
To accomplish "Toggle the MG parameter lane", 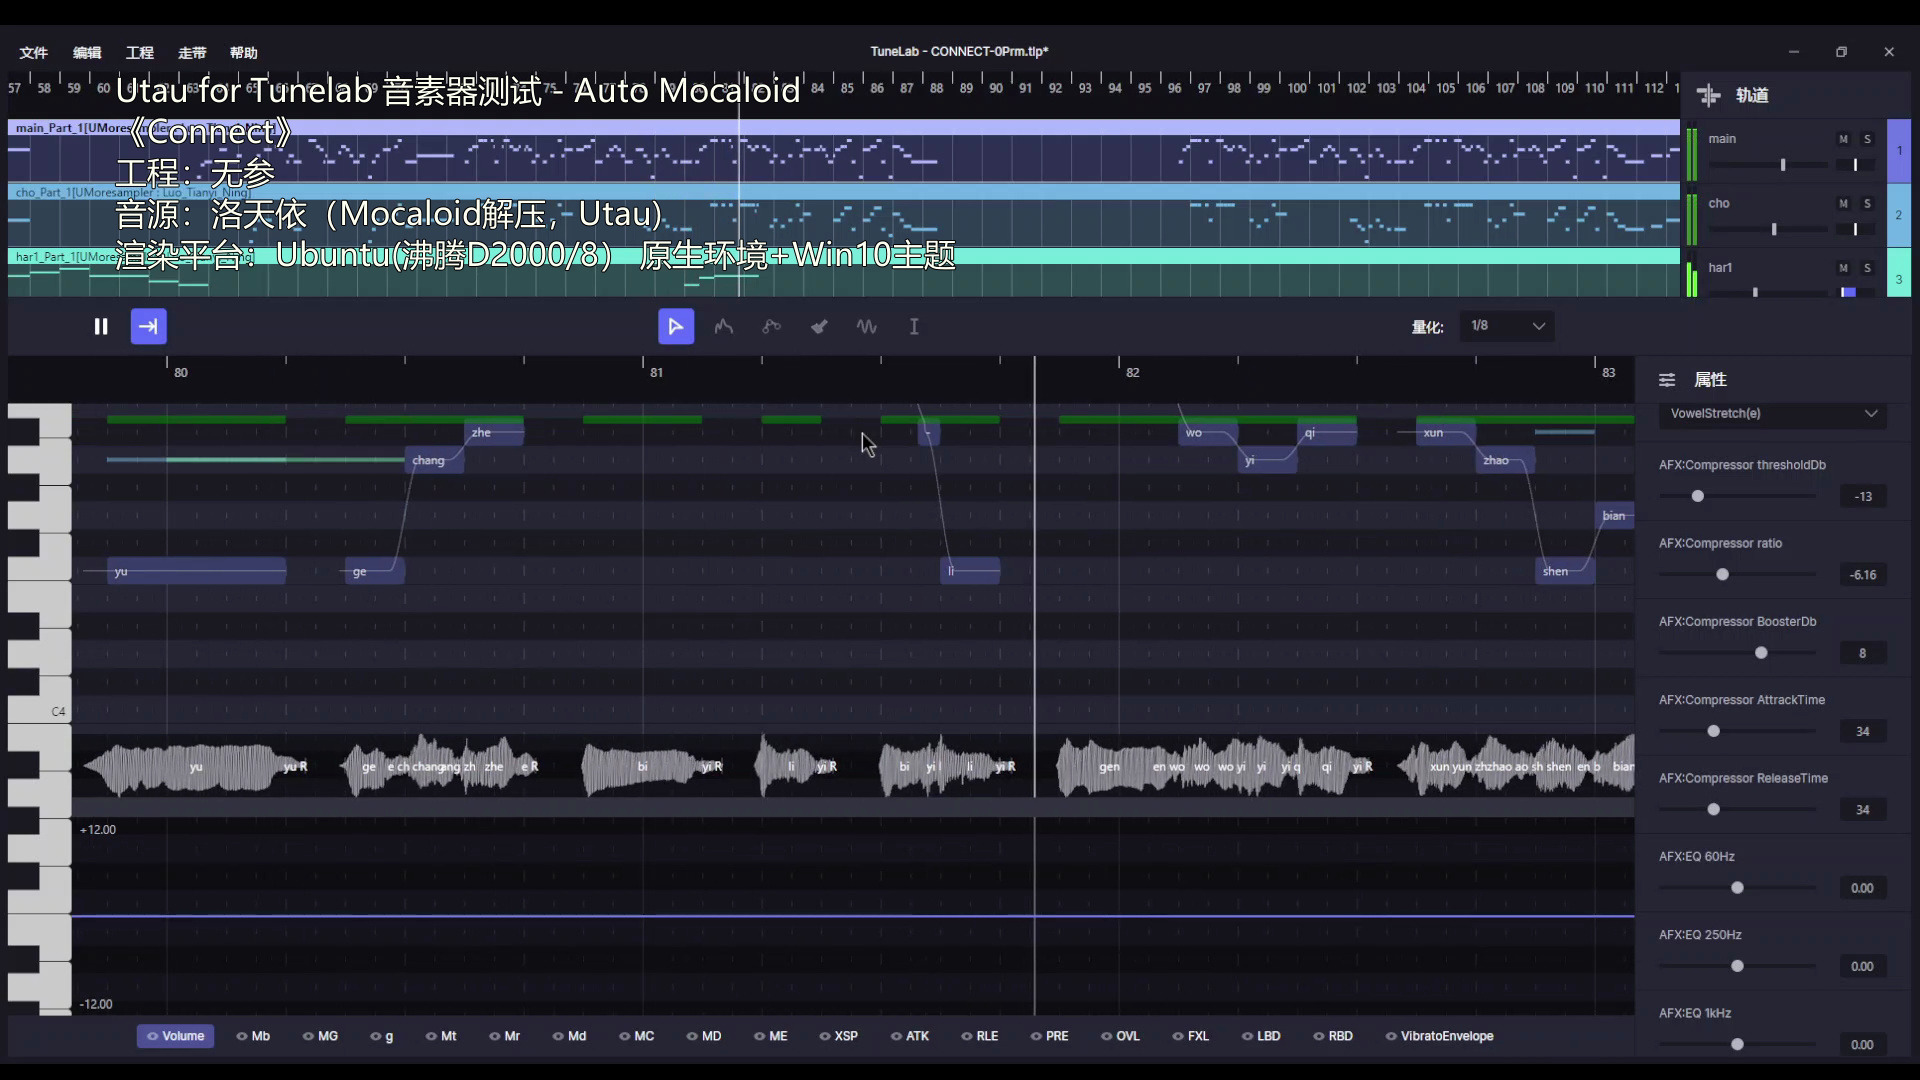I will [x=320, y=1036].
